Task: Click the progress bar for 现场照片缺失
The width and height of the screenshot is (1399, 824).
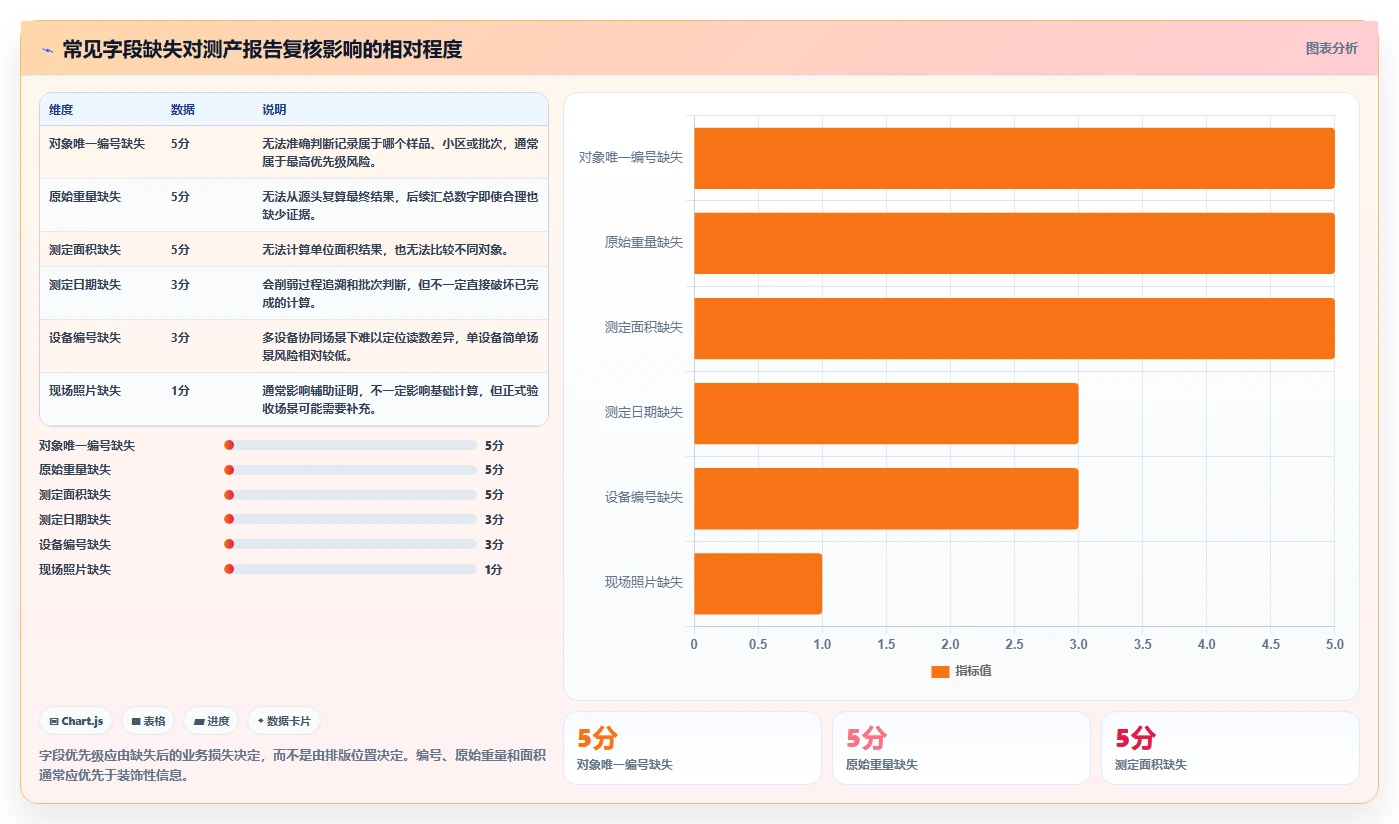Action: click(350, 570)
